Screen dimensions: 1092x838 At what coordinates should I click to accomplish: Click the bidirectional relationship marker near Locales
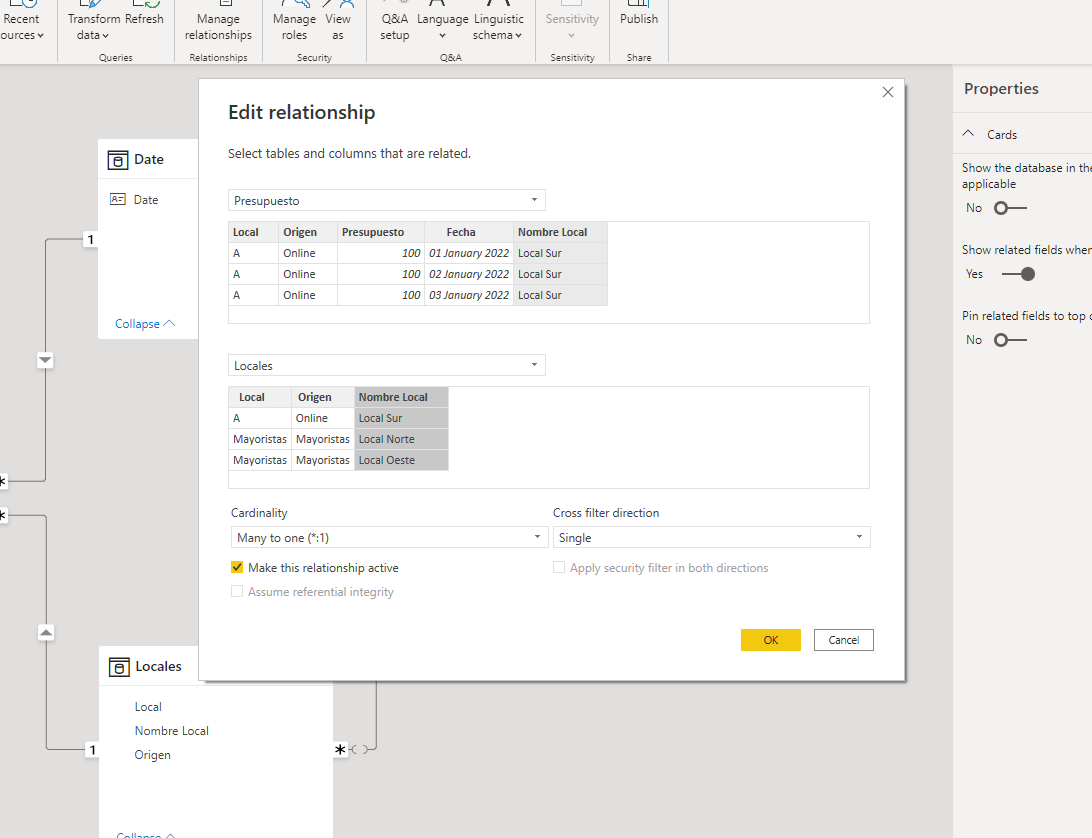[x=360, y=750]
